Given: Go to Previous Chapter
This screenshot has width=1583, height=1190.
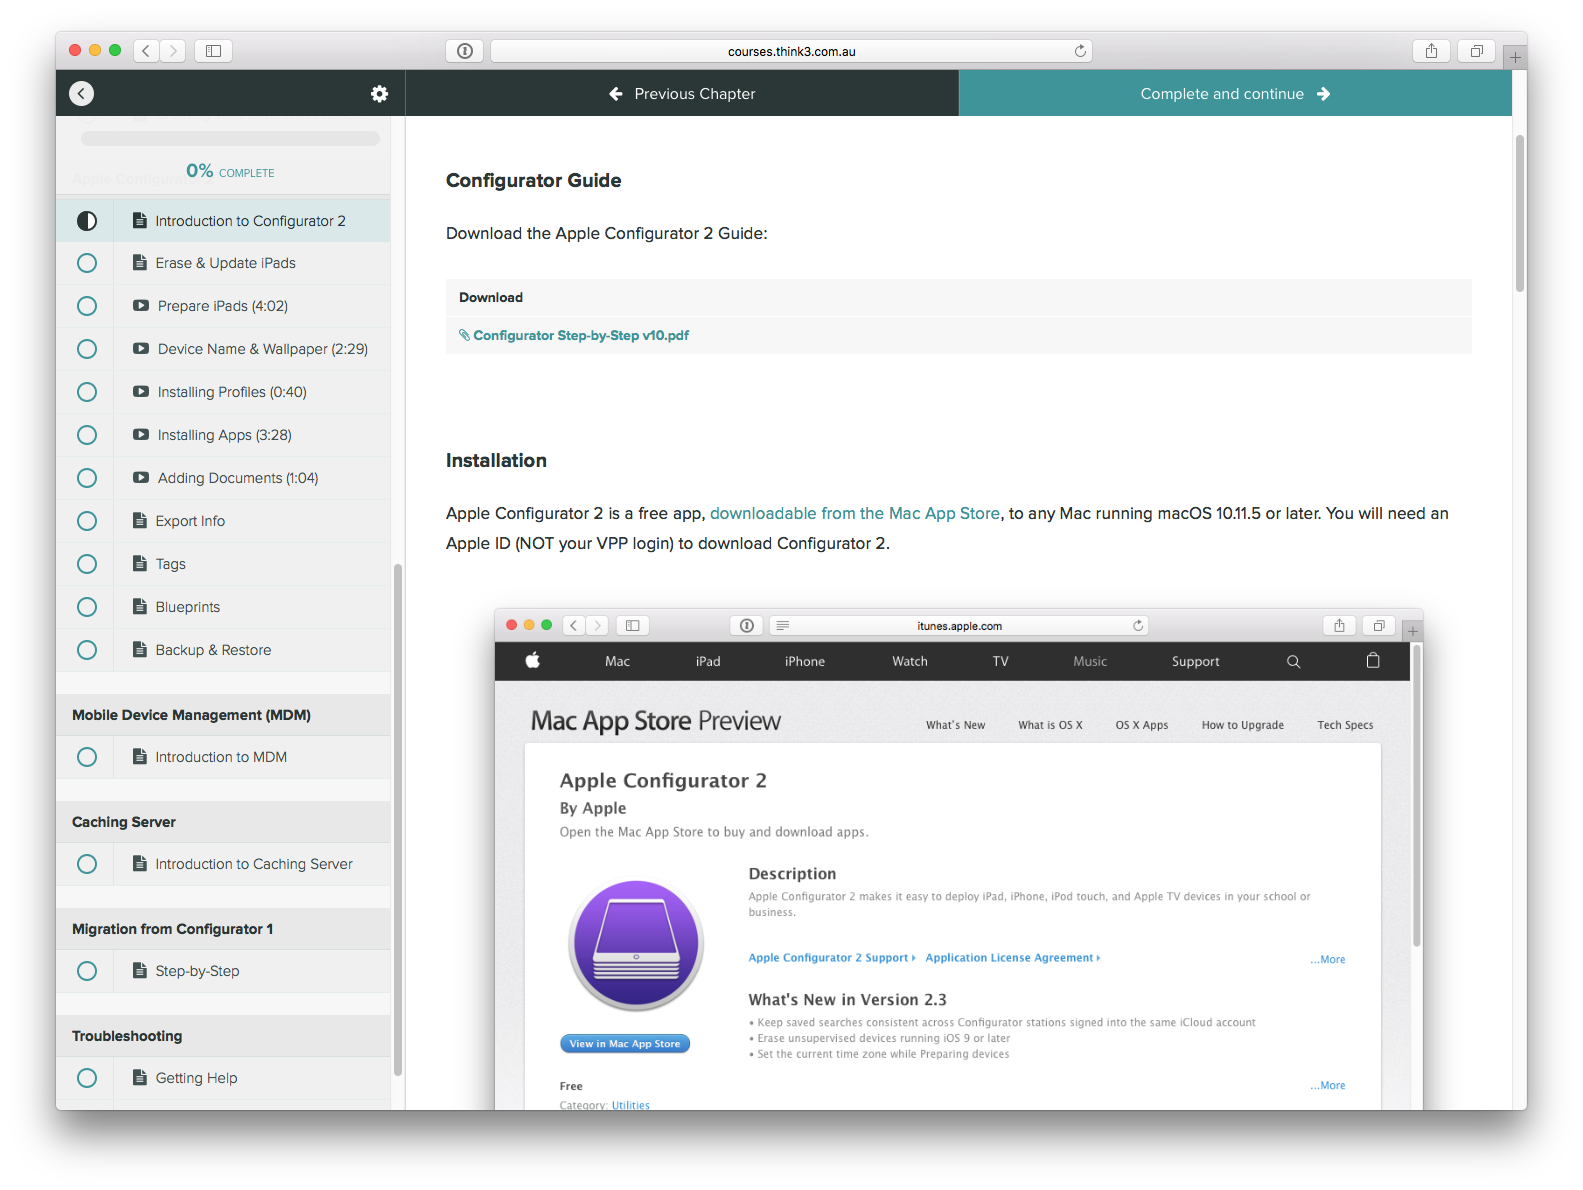Looking at the screenshot, I should click(682, 93).
